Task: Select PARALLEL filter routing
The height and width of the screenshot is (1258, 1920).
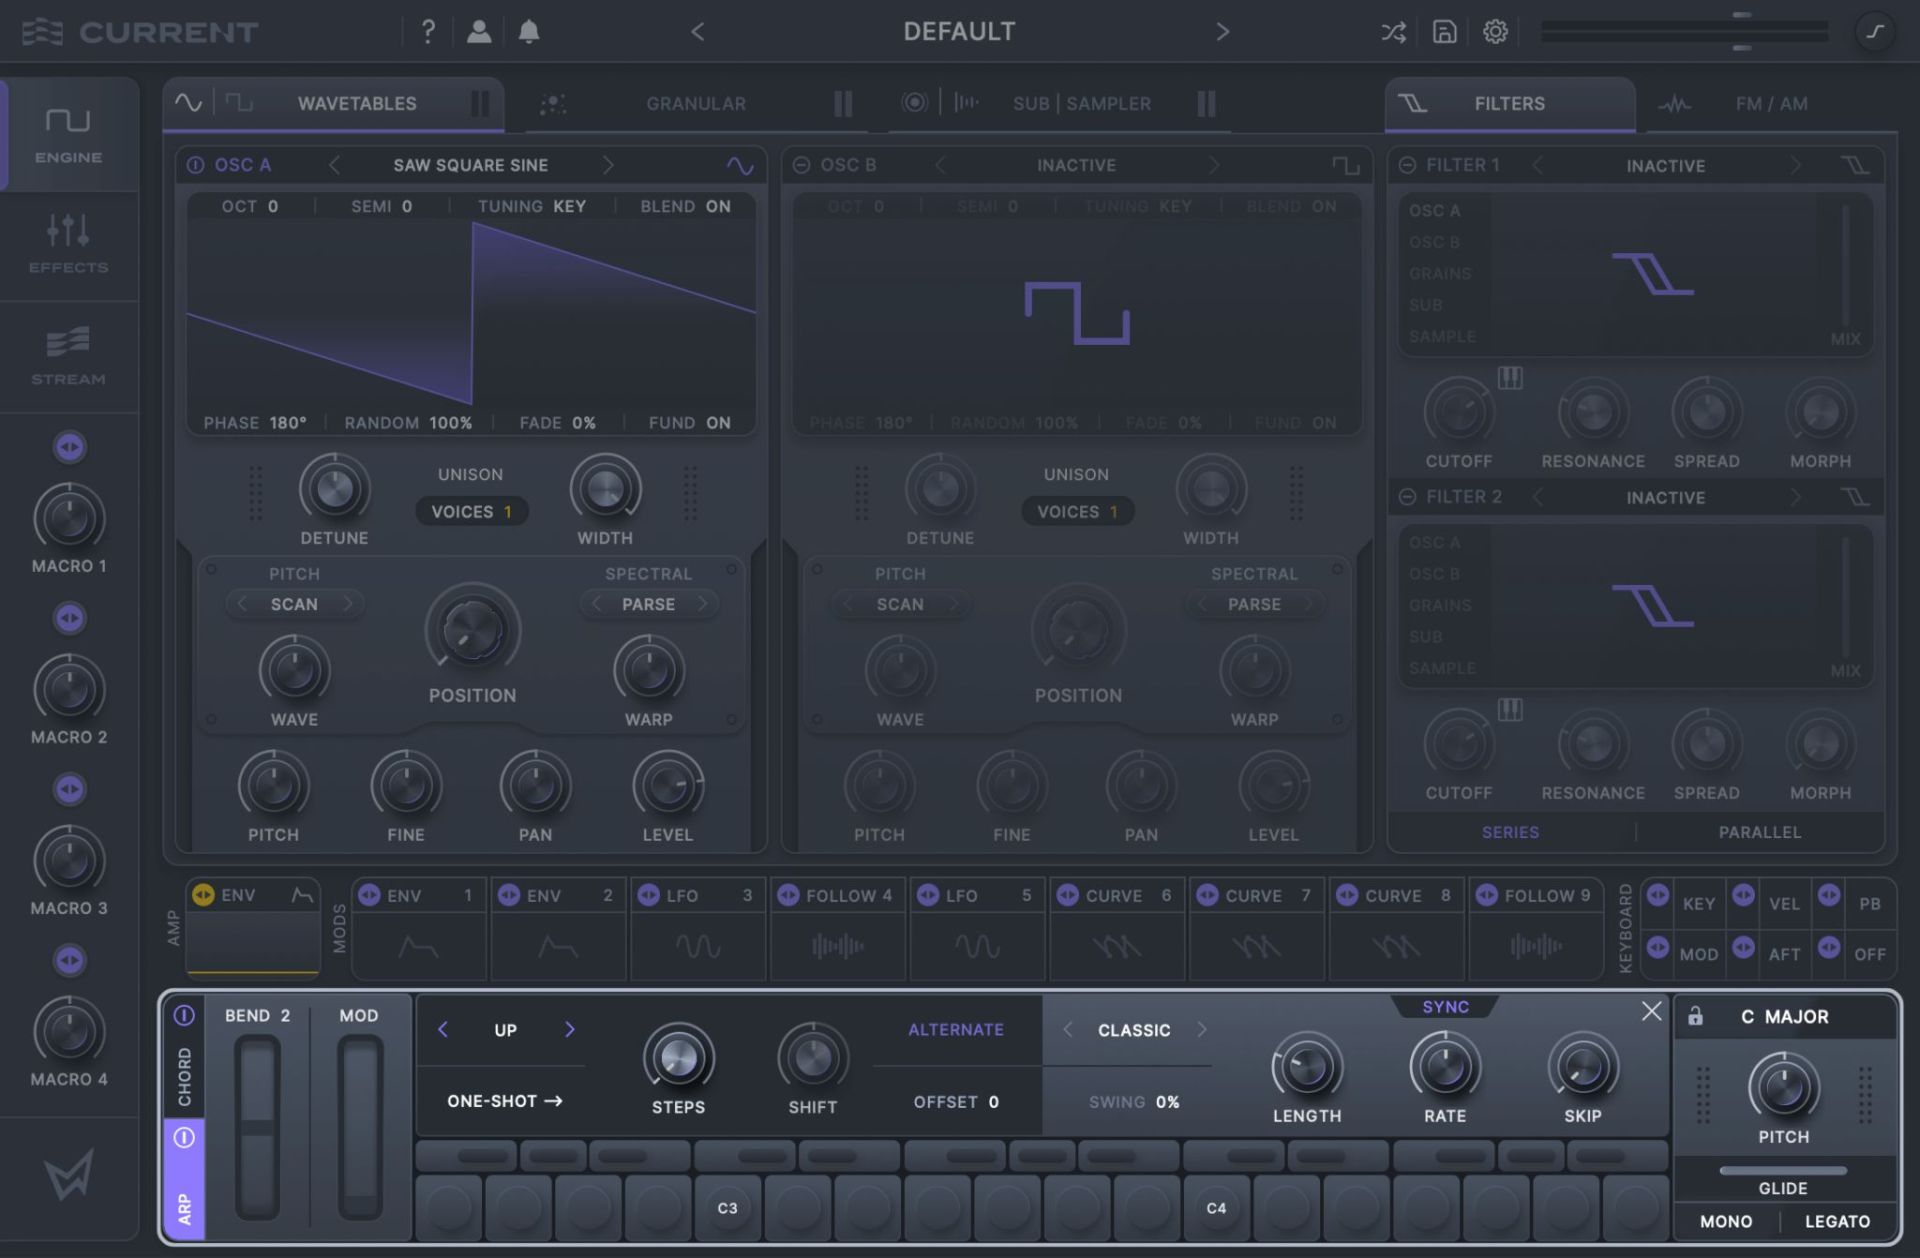Action: click(1759, 832)
